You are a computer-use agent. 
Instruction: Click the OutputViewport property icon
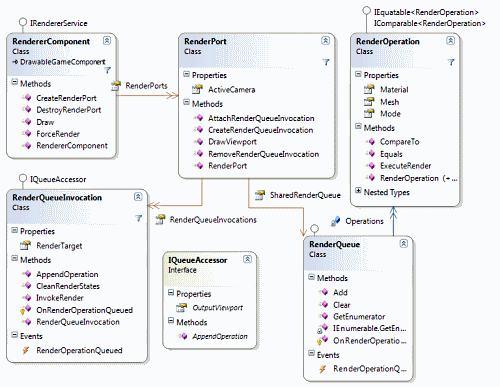(182, 307)
